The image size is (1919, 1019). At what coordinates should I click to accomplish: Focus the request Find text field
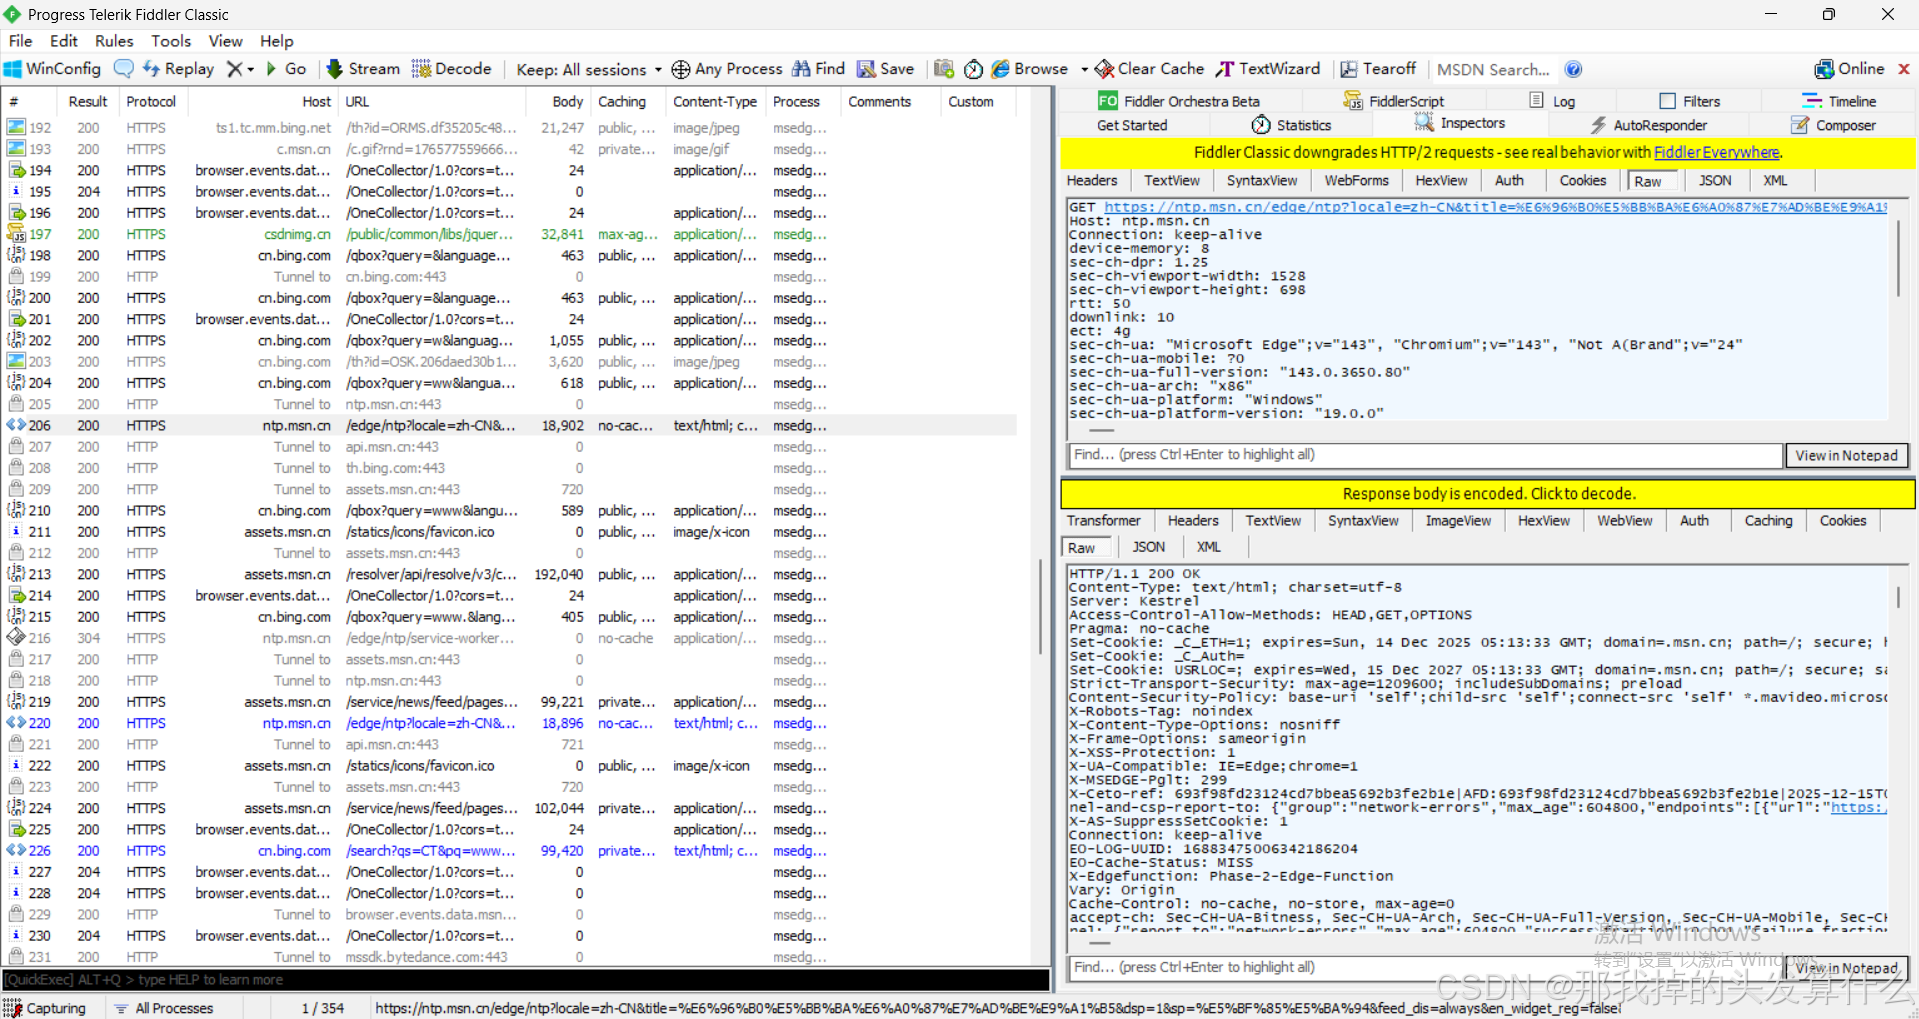click(1426, 455)
